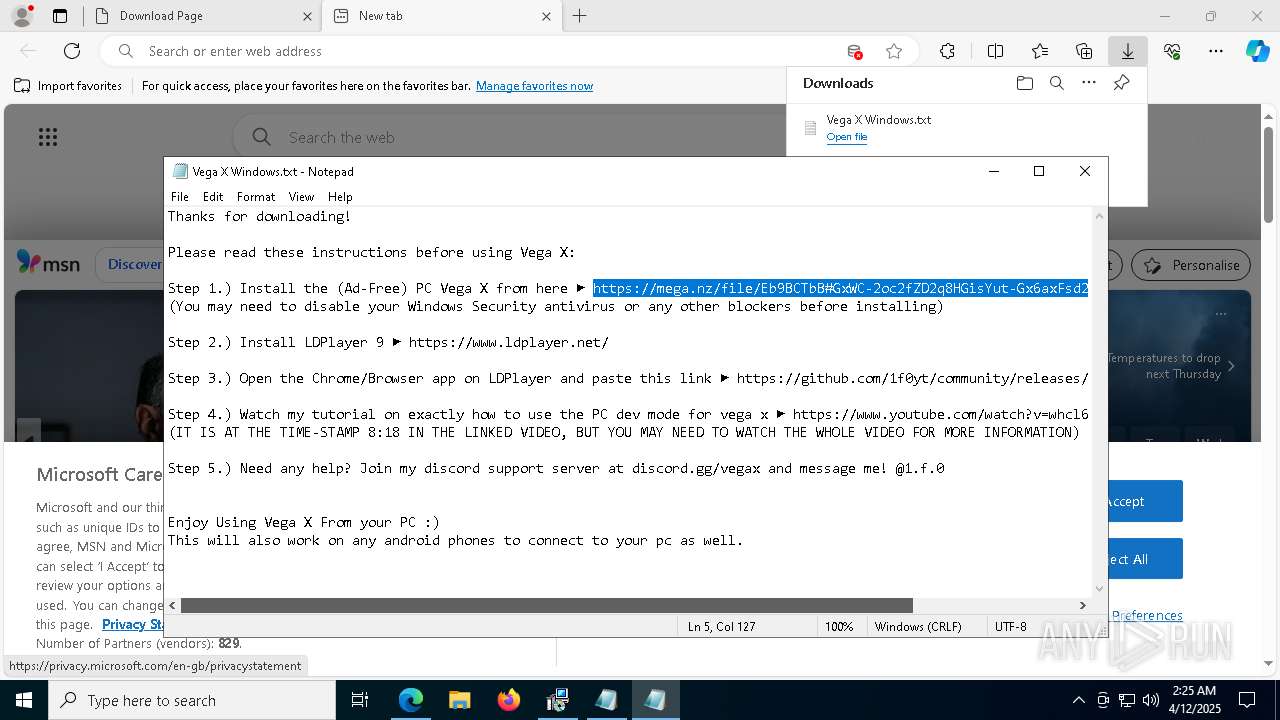Viewport: 1280px width, 720px height.
Task: Click Notepad vertical scrollbar up arrow
Action: [1100, 215]
